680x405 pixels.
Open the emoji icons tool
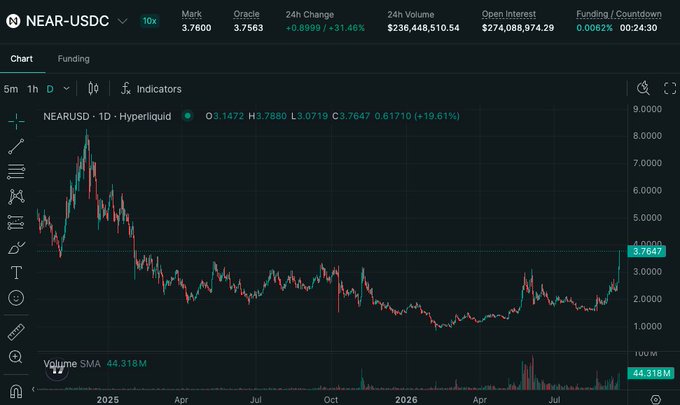(x=16, y=298)
